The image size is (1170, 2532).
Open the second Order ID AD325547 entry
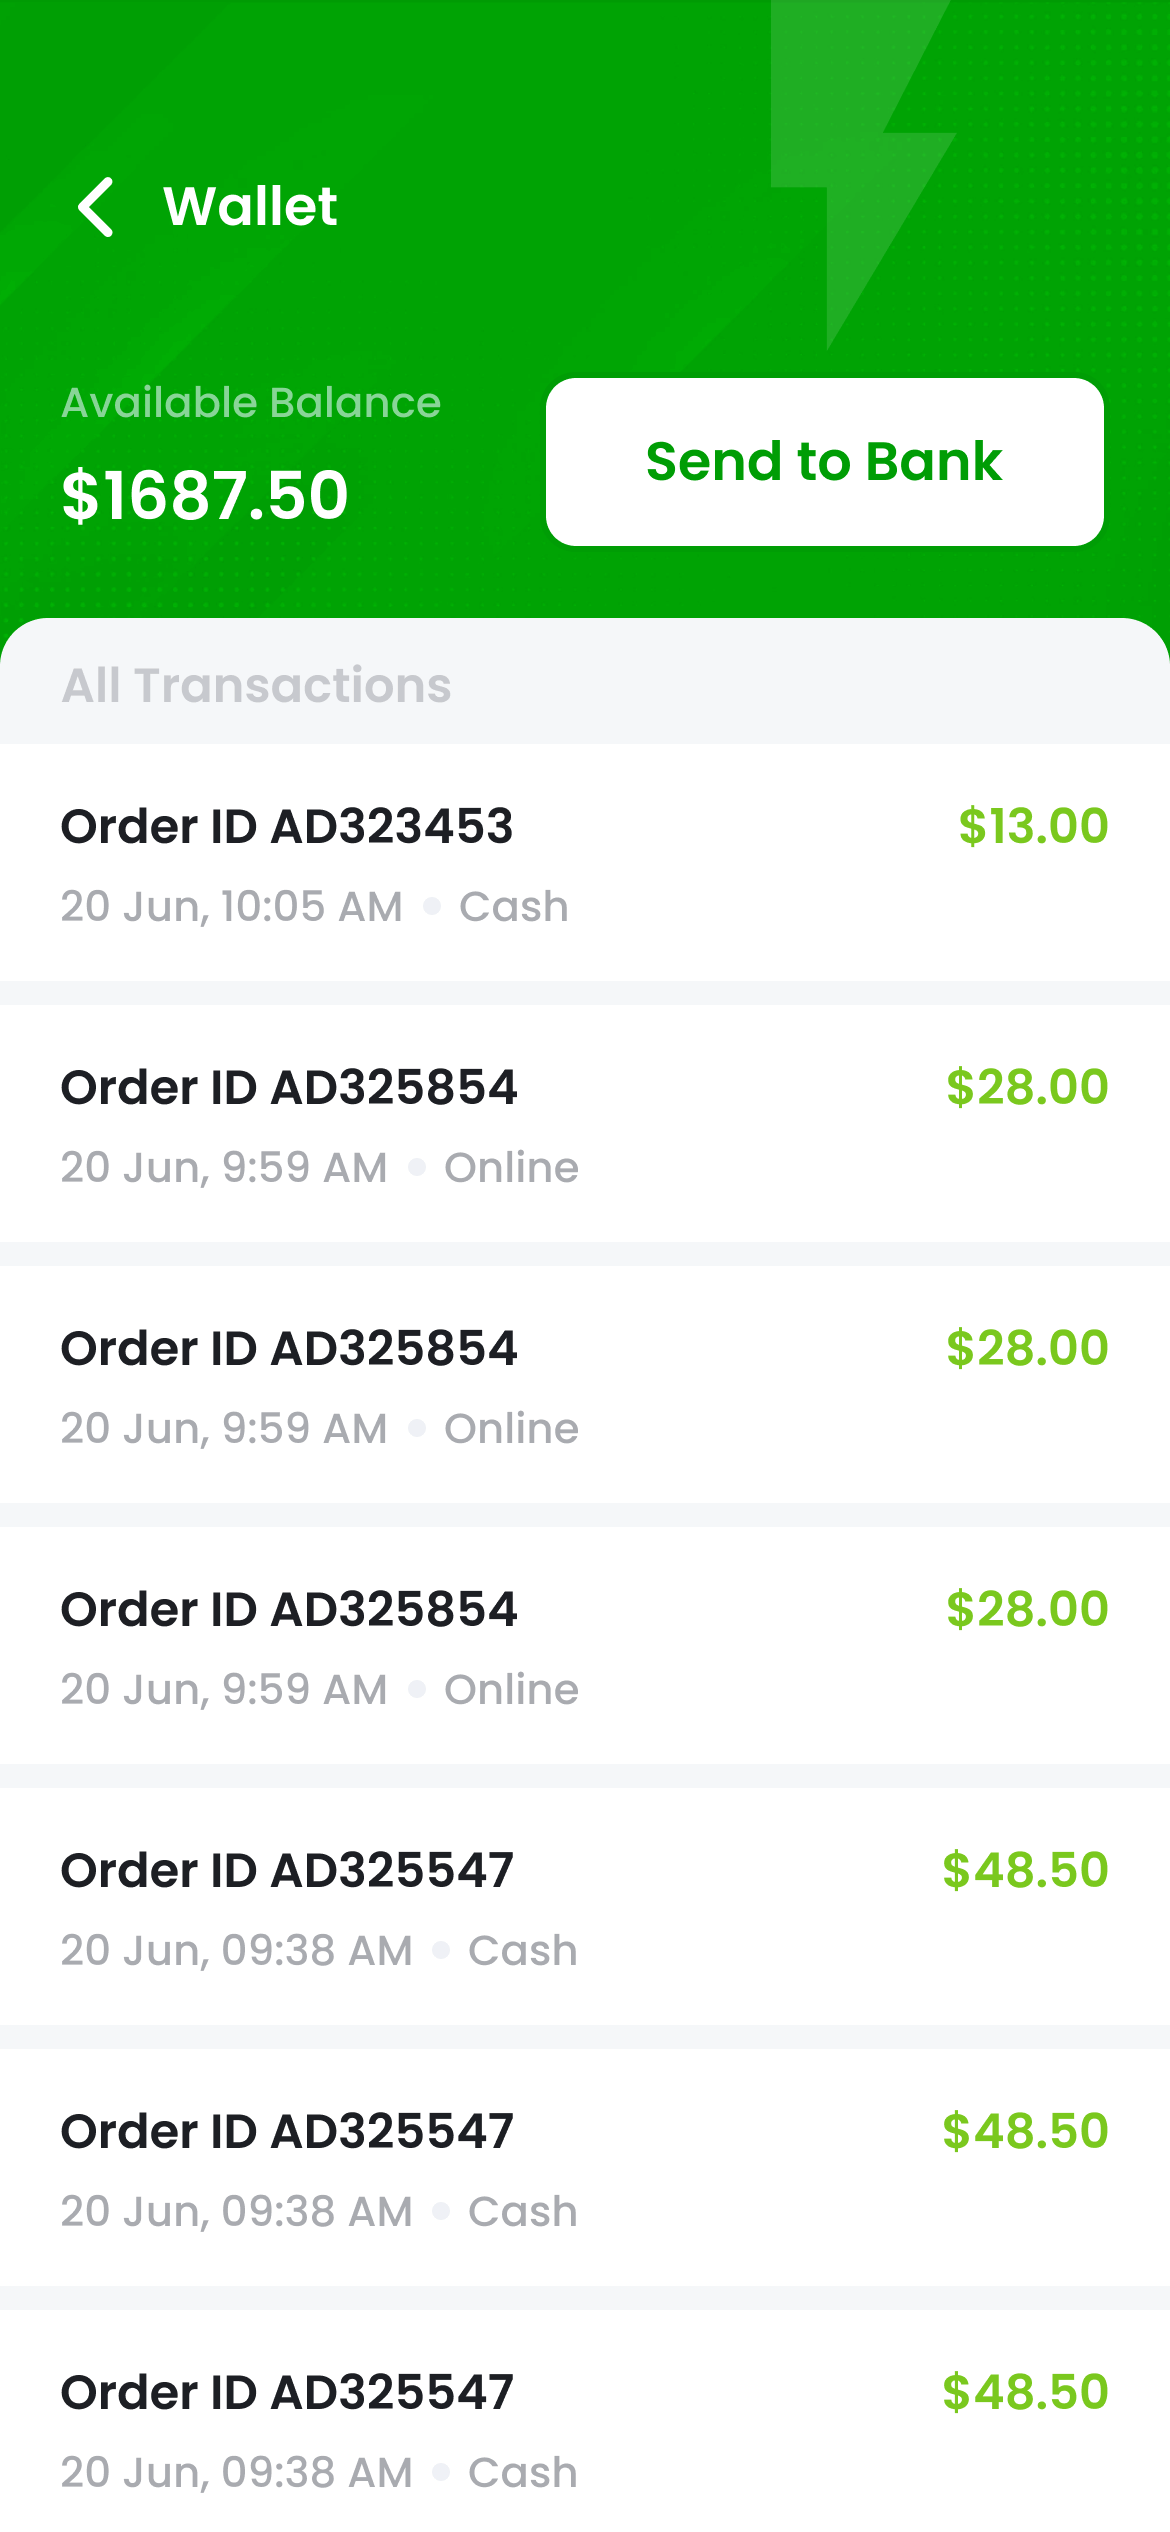pos(287,2132)
